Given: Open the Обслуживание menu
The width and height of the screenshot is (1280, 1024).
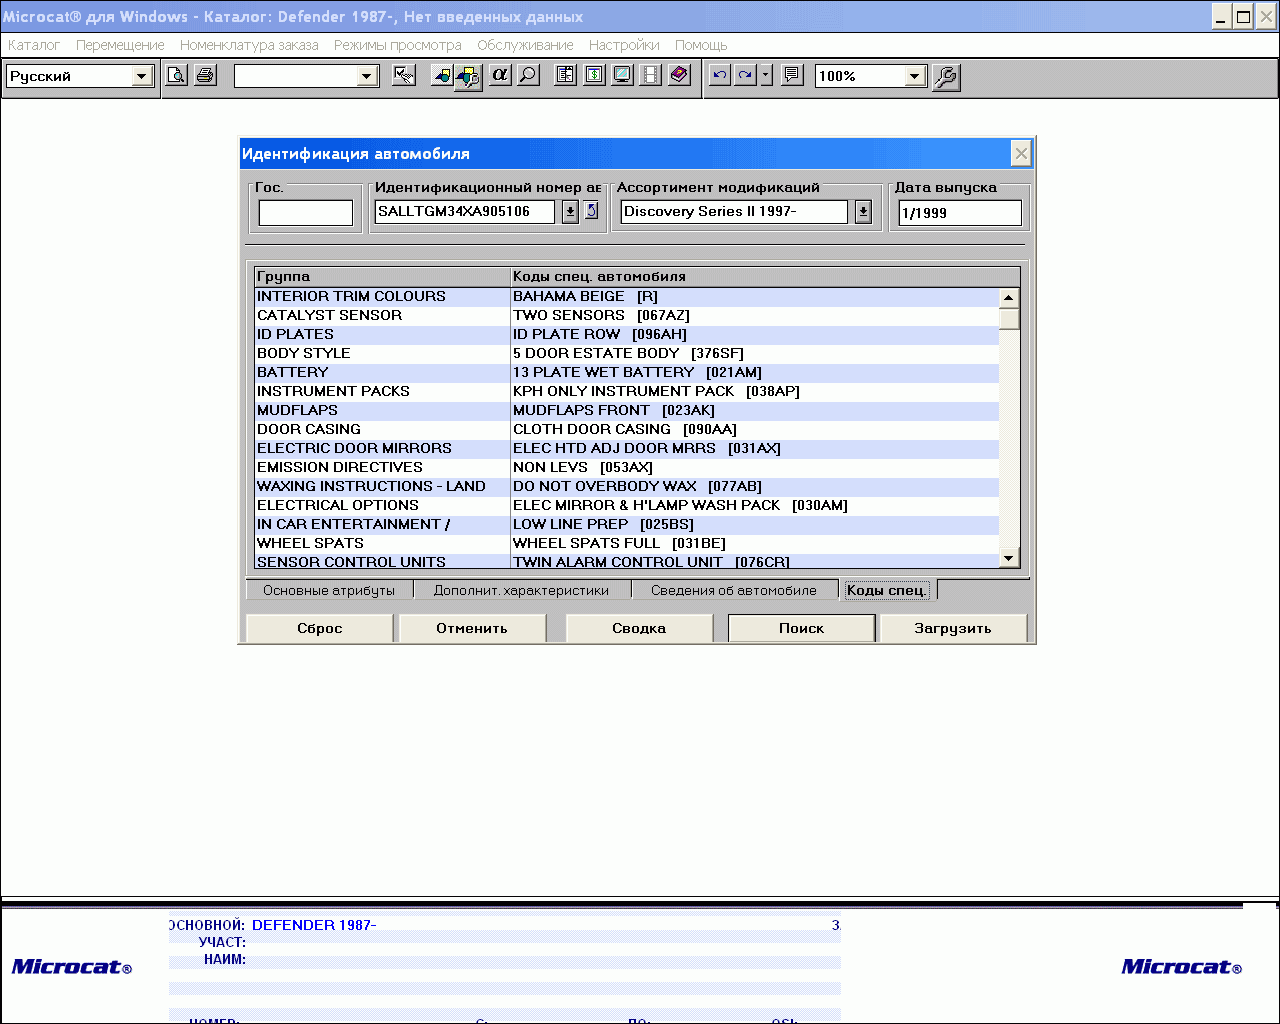Looking at the screenshot, I should point(525,45).
